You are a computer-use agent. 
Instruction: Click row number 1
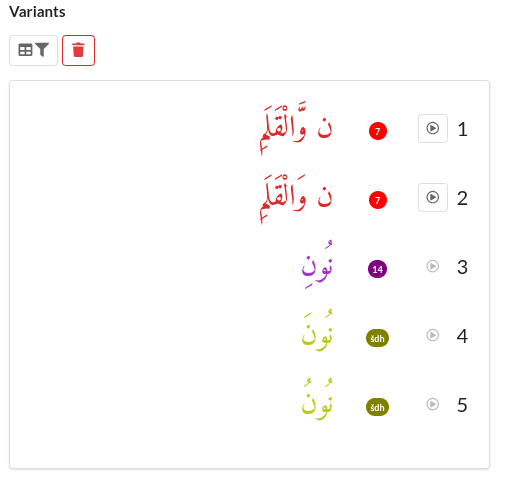[462, 129]
